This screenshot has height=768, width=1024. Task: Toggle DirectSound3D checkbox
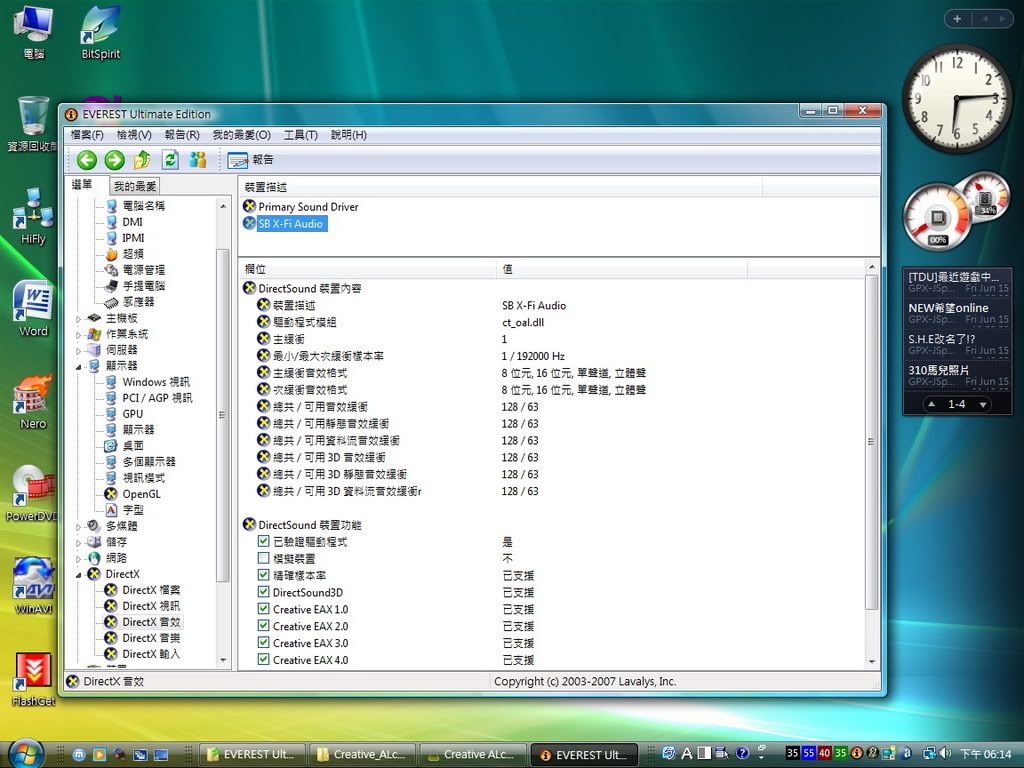264,592
